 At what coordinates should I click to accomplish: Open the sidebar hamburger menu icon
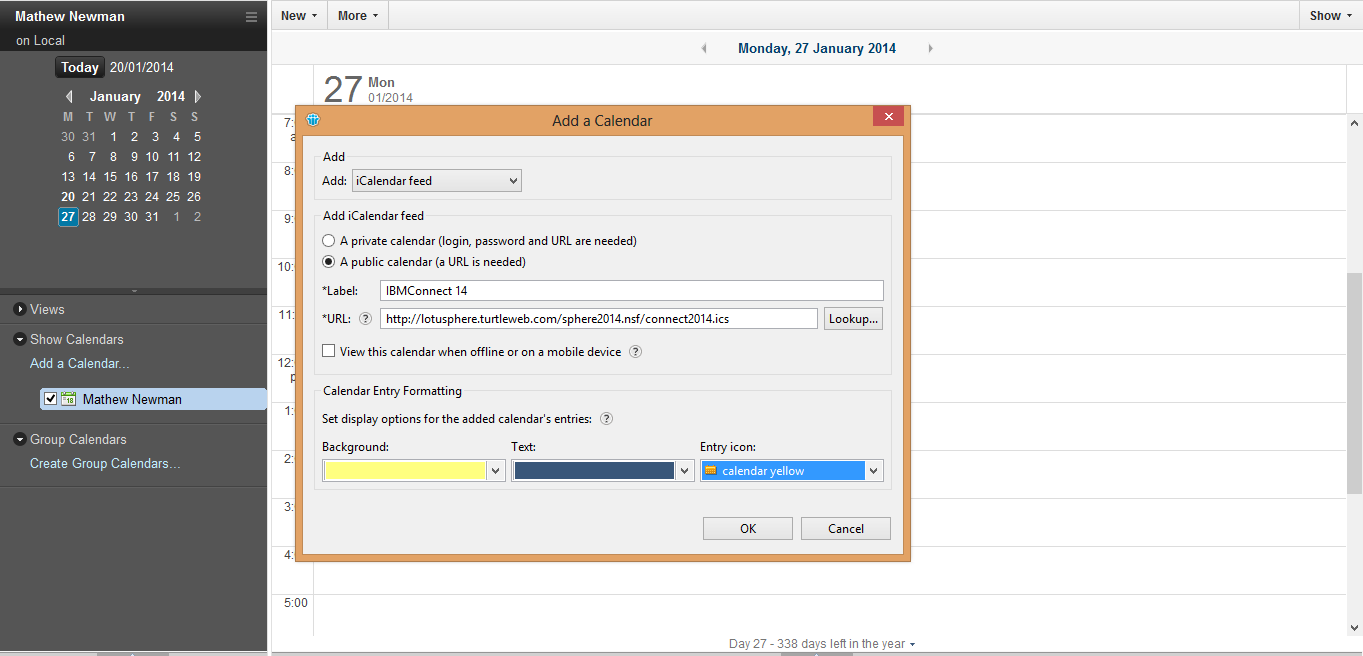click(251, 17)
